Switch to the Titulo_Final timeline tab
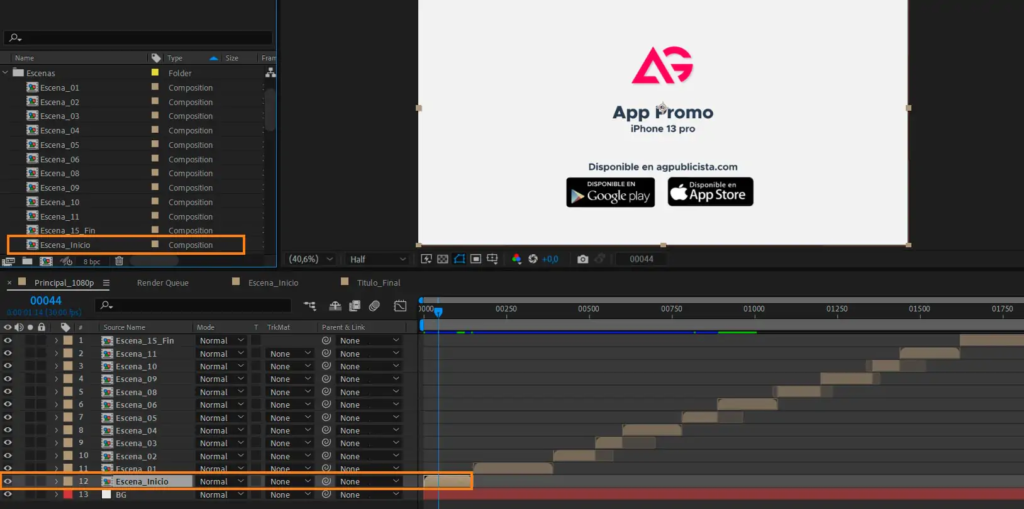The width and height of the screenshot is (1024, 509). coord(379,283)
